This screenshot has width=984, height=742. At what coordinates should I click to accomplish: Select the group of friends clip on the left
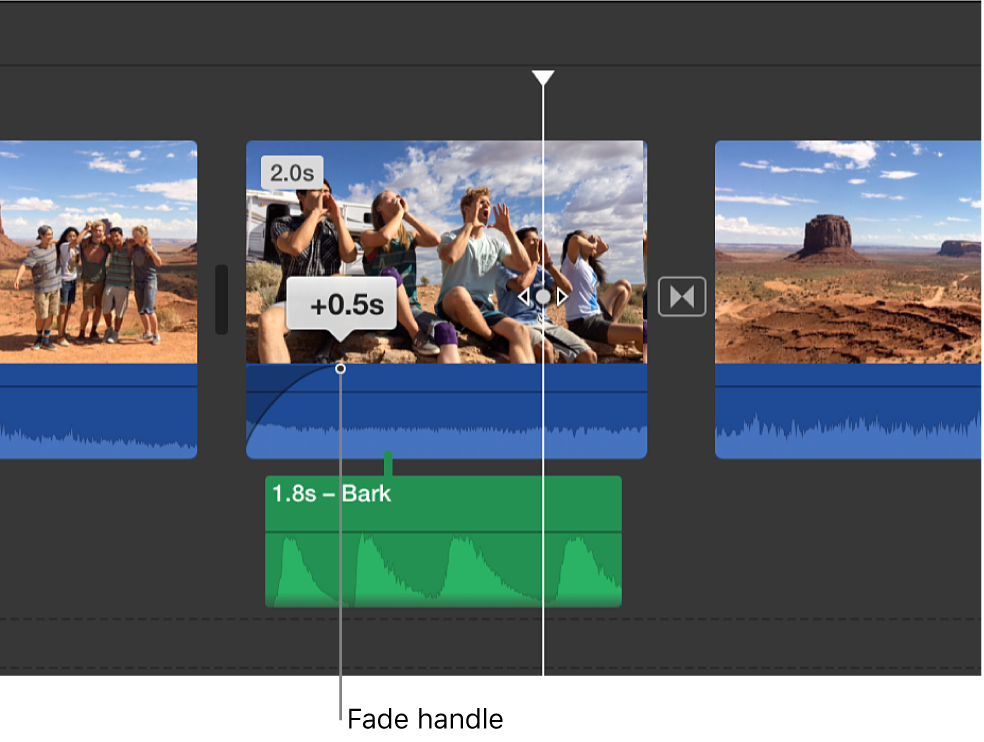coord(99,250)
